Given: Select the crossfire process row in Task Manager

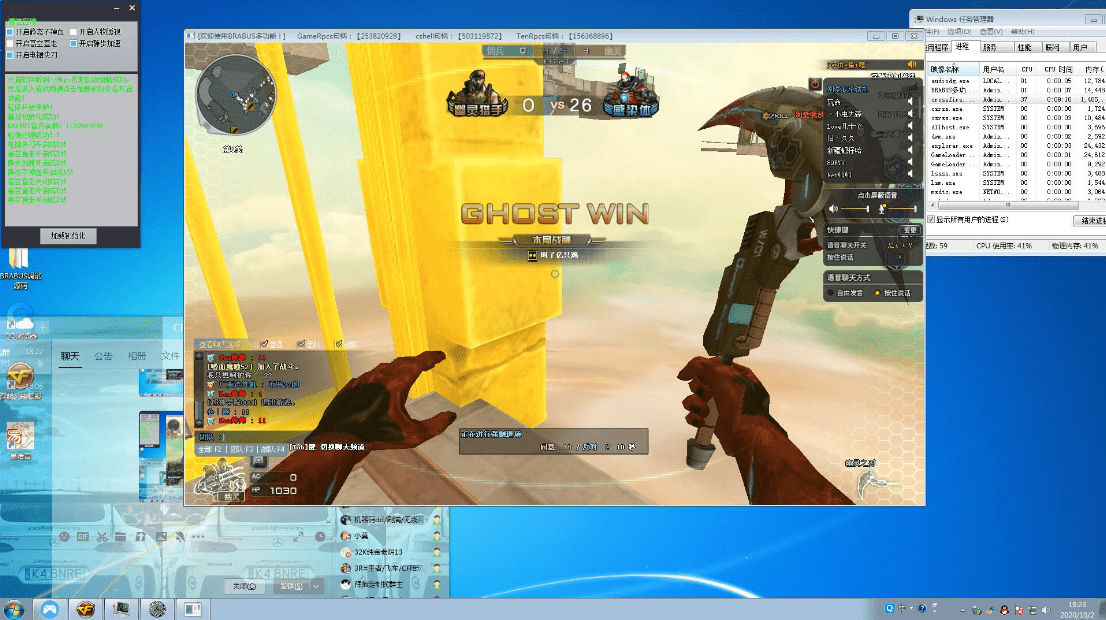Looking at the screenshot, I should [x=1016, y=99].
